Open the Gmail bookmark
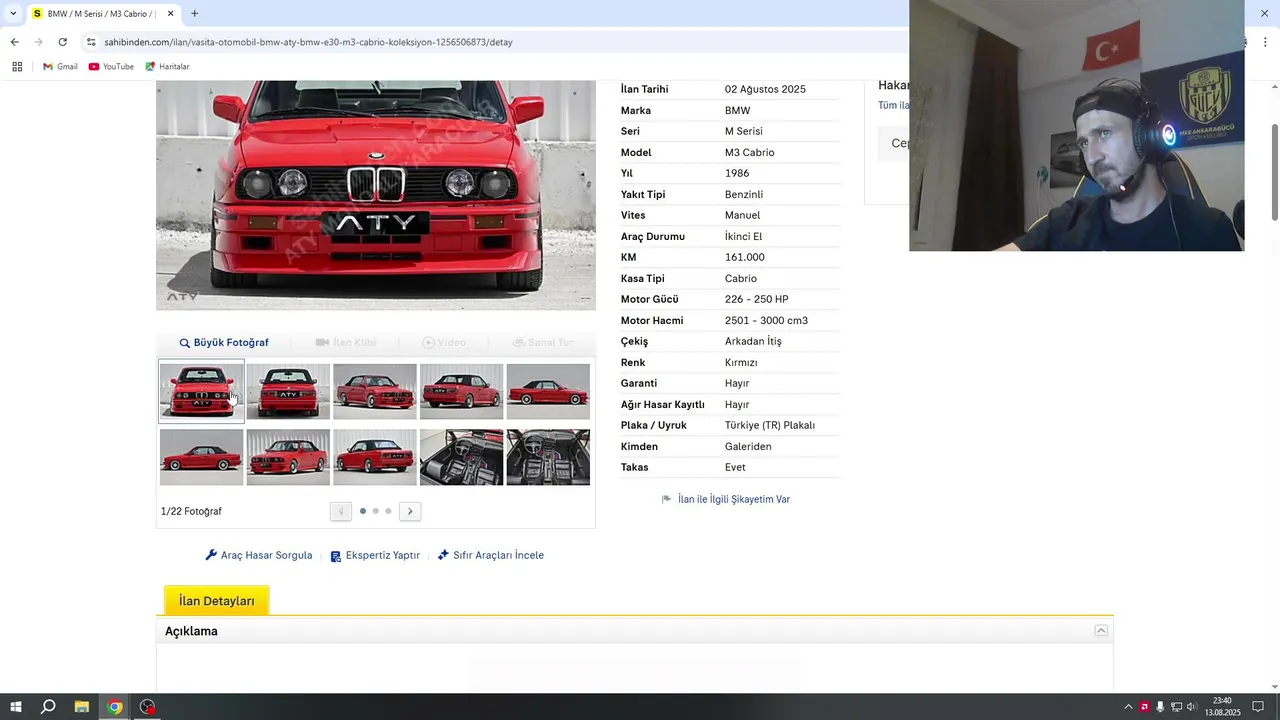Image resolution: width=1280 pixels, height=720 pixels. pos(60,67)
